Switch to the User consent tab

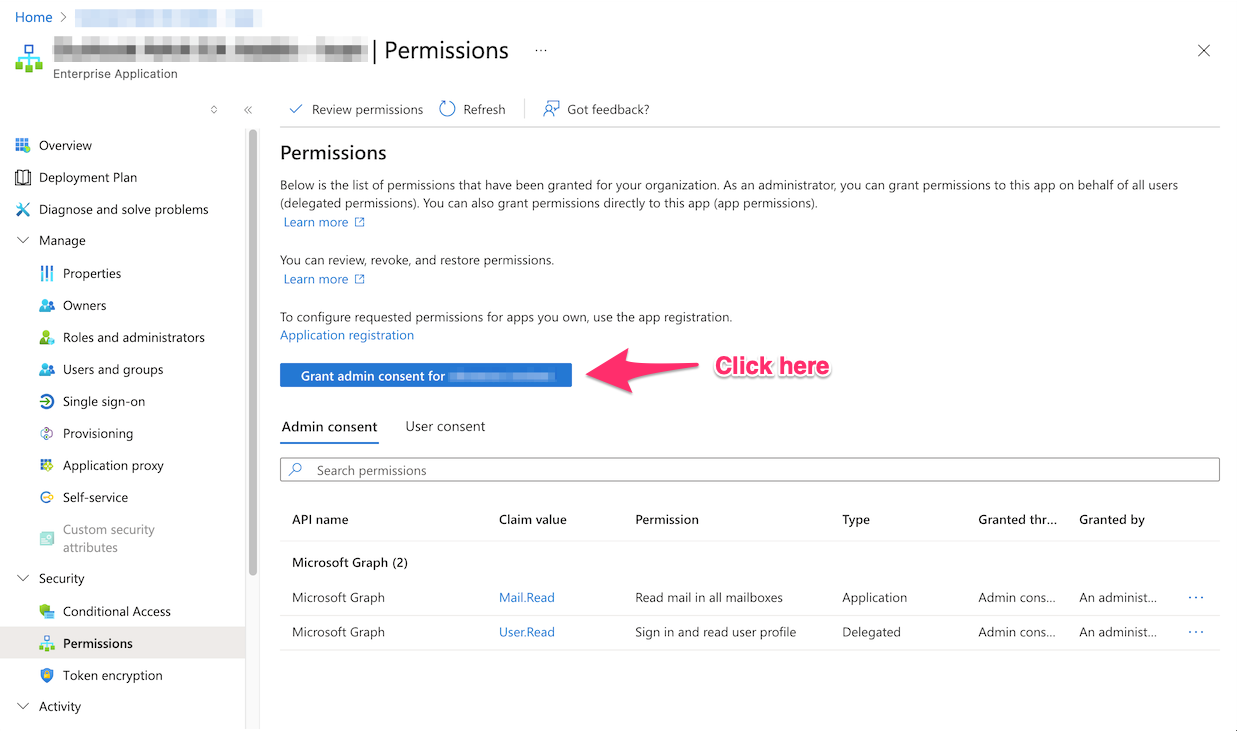coord(445,426)
